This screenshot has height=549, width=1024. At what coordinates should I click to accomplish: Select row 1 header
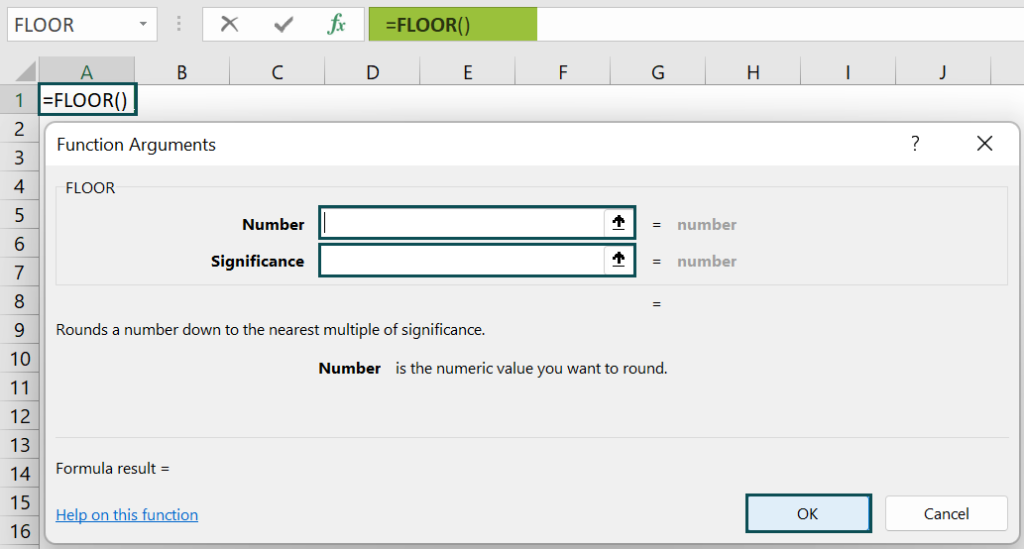pos(19,100)
